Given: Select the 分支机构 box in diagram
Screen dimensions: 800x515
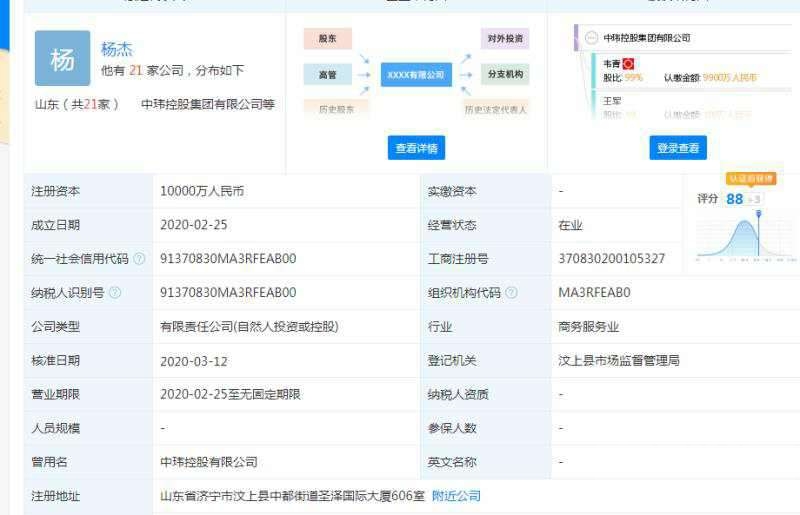Looking at the screenshot, I should pos(506,74).
